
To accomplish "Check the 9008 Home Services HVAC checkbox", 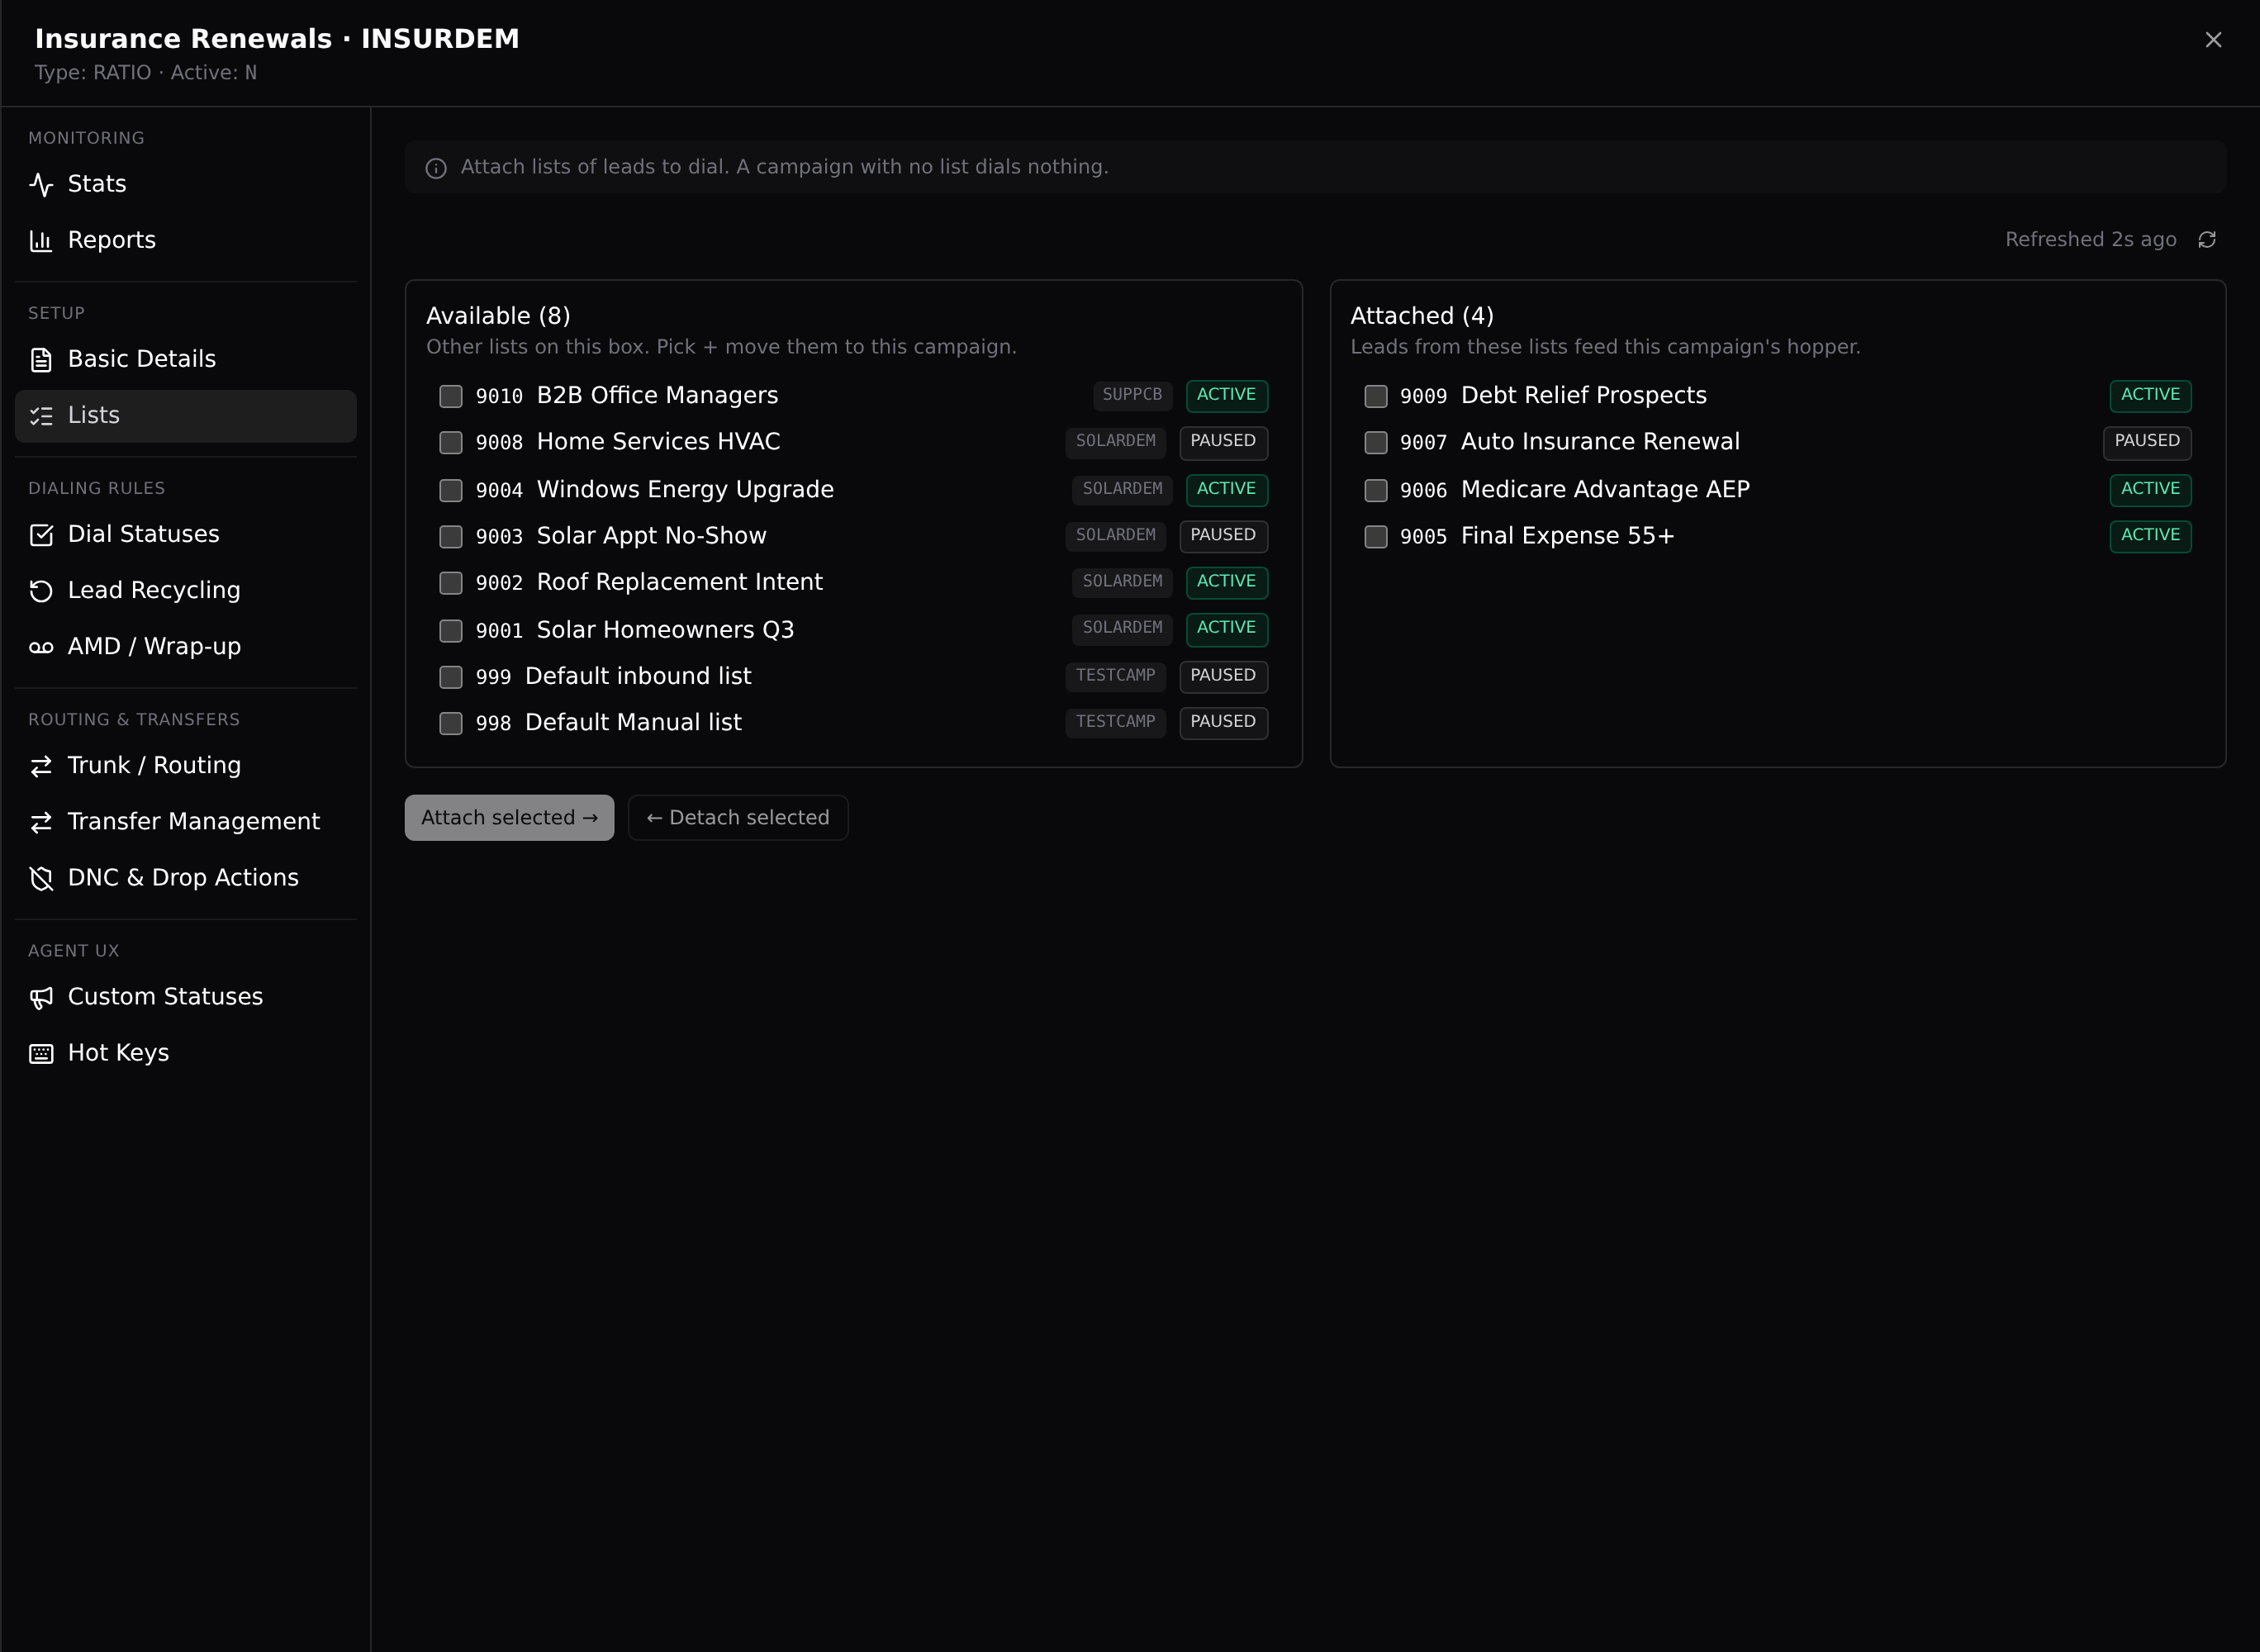I will (x=451, y=442).
